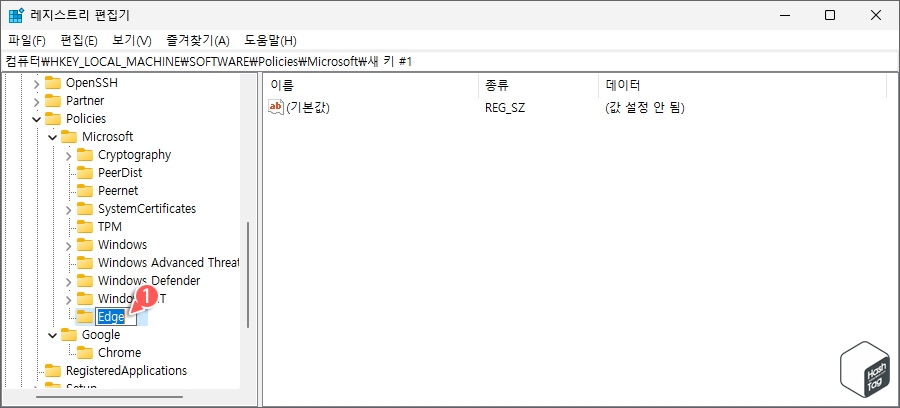Click the Partner folder icon
900x408 pixels.
[53, 100]
